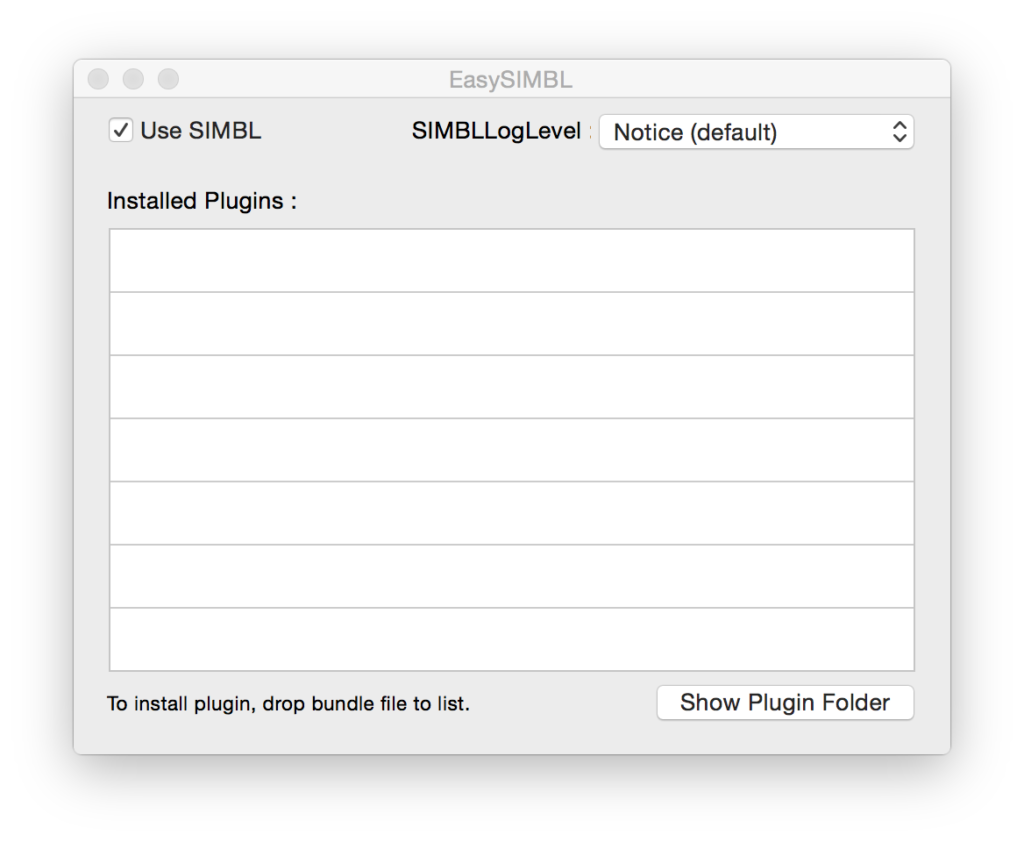1024x842 pixels.
Task: Disable SIMBL via its checkbox
Action: click(120, 130)
